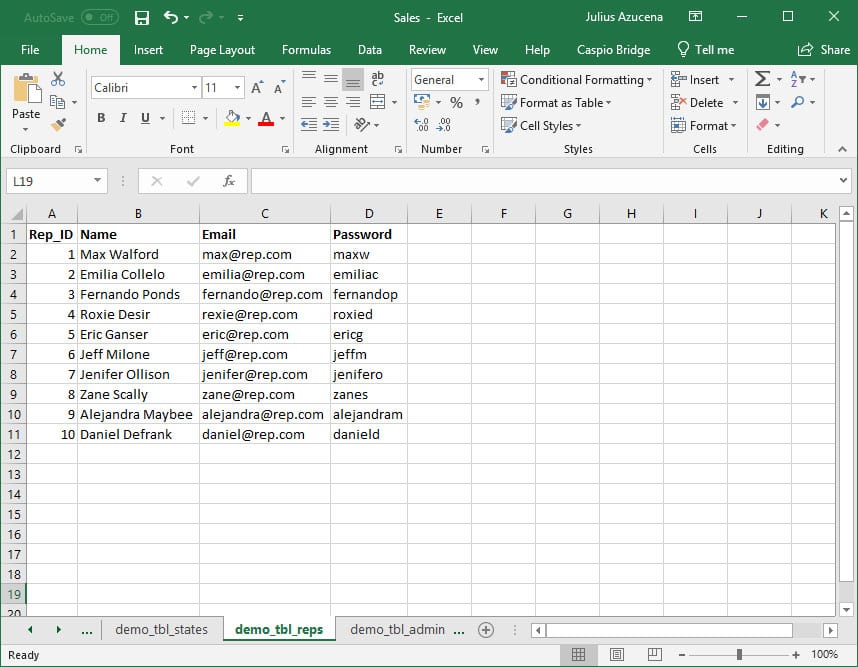Click the Percent Style icon

click(x=456, y=102)
